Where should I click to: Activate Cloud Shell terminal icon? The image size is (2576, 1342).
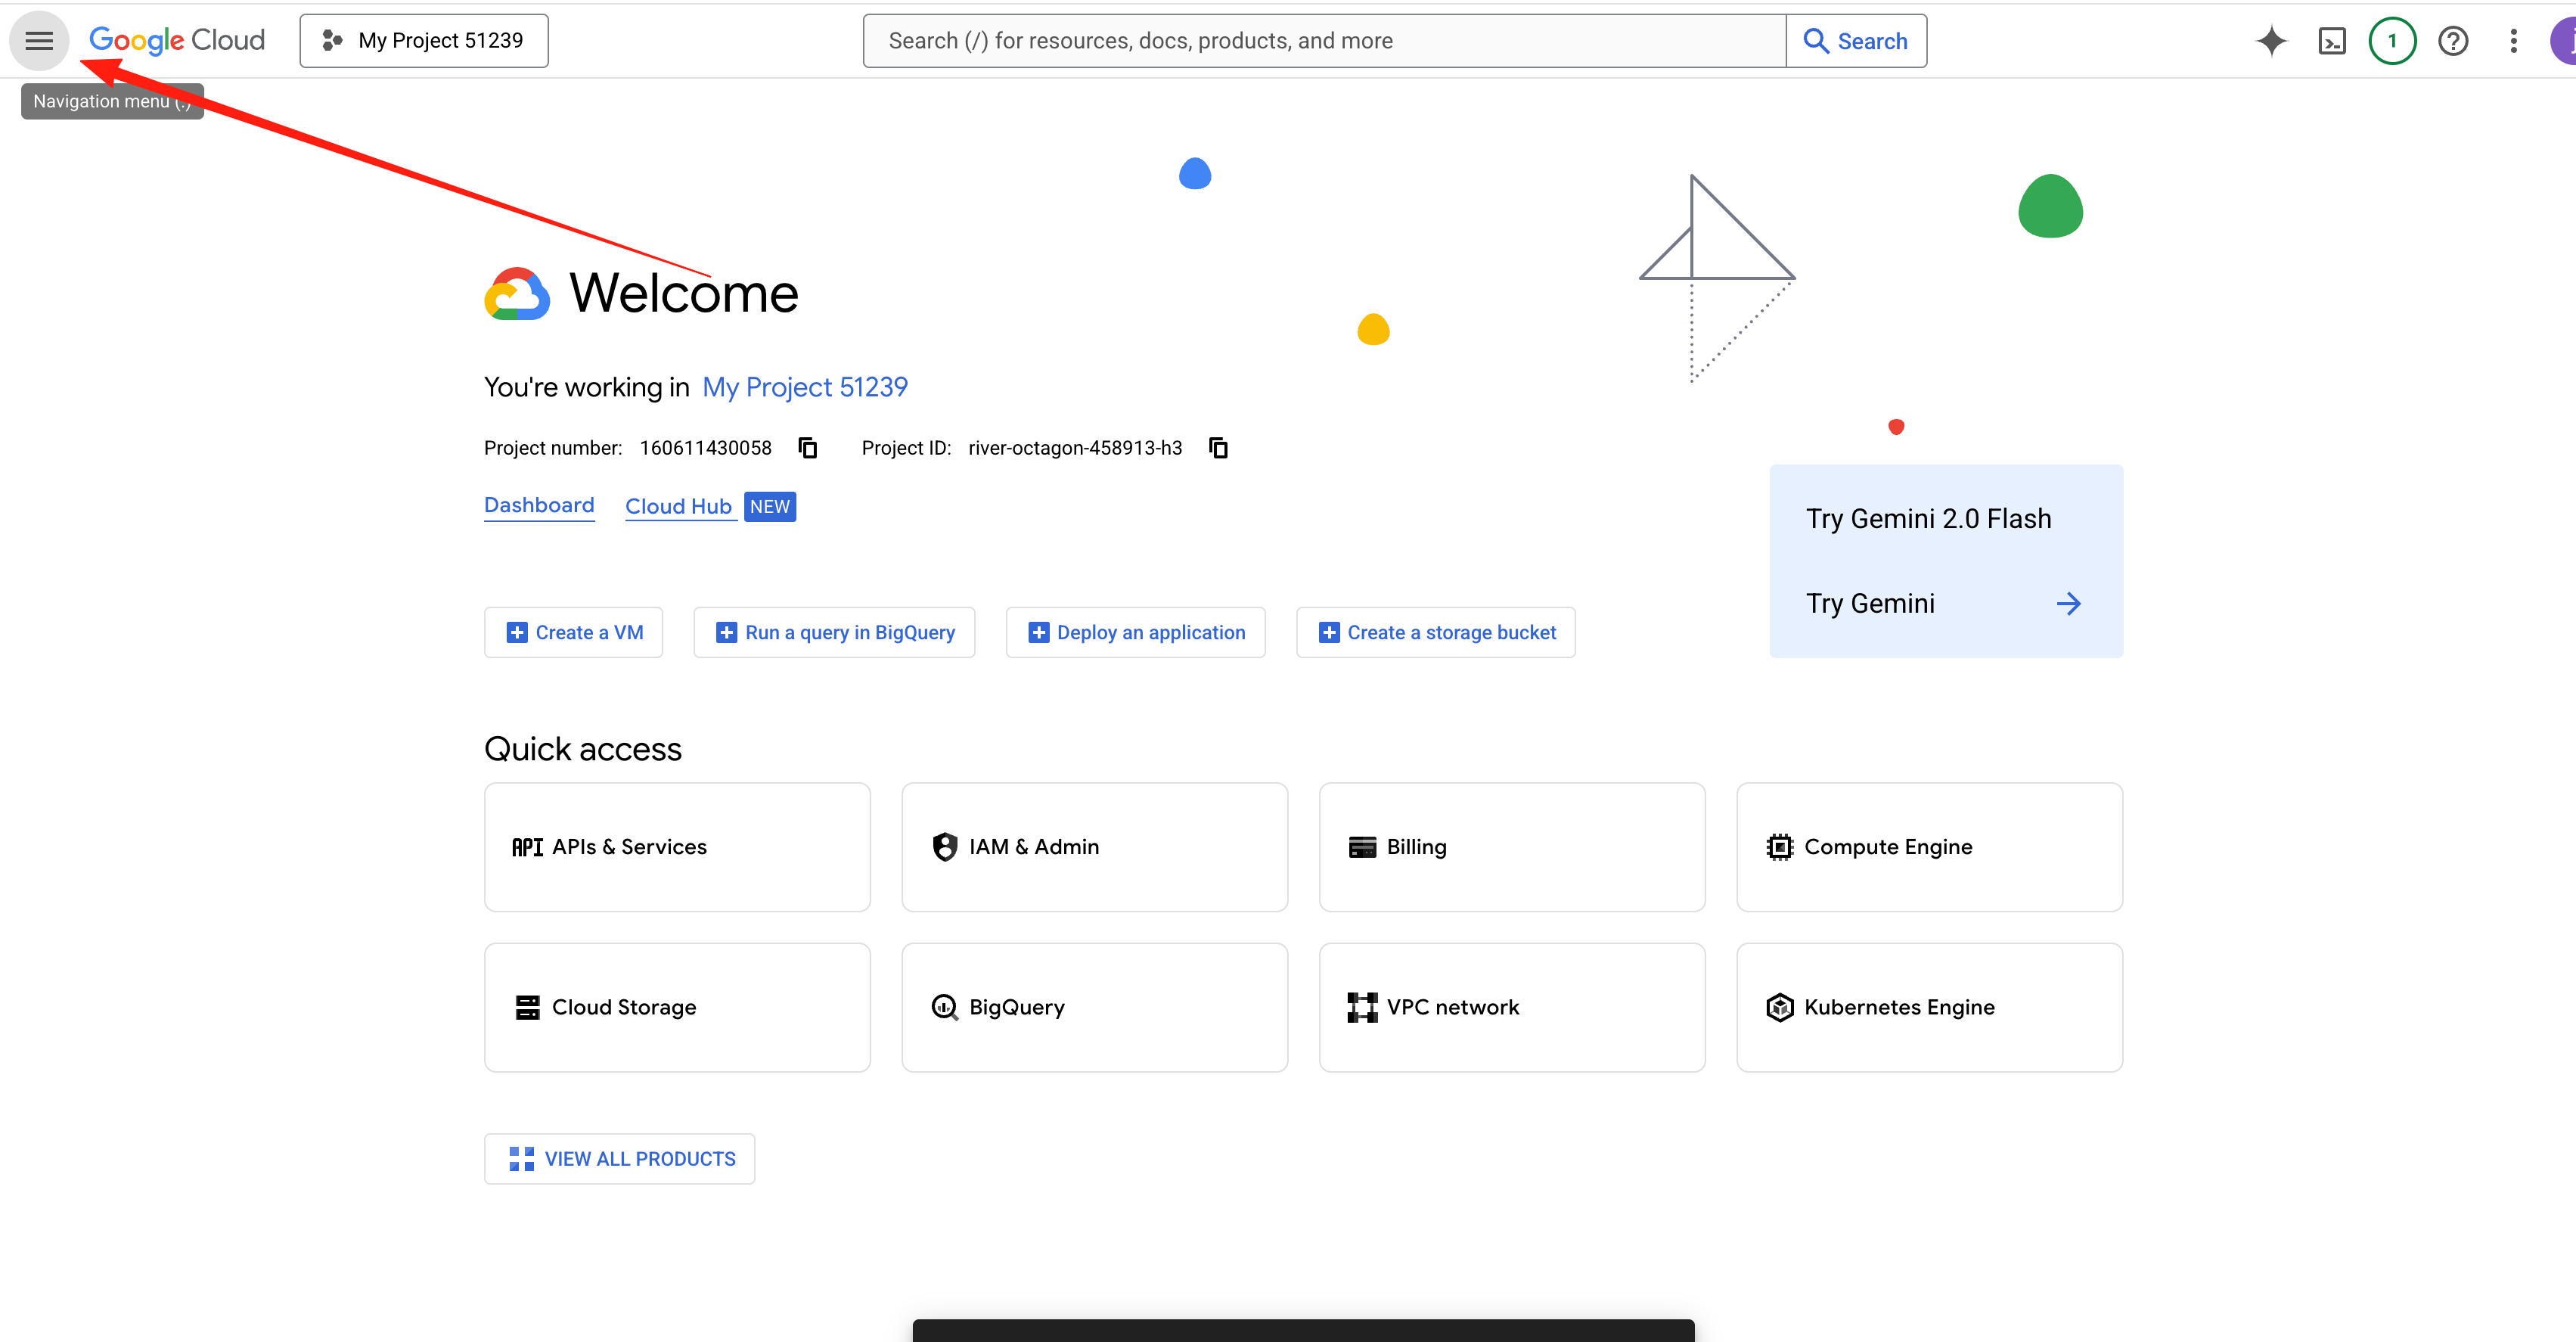point(2332,41)
